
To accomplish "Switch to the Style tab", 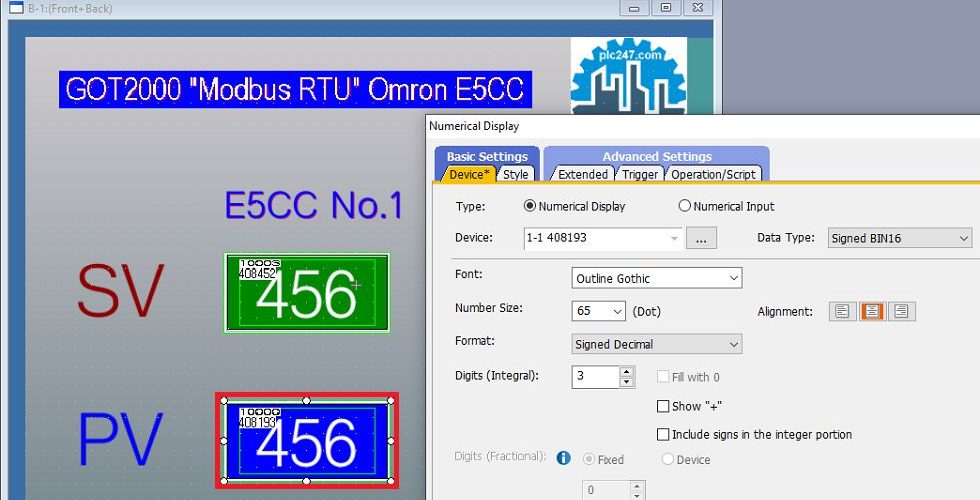I will 516,174.
